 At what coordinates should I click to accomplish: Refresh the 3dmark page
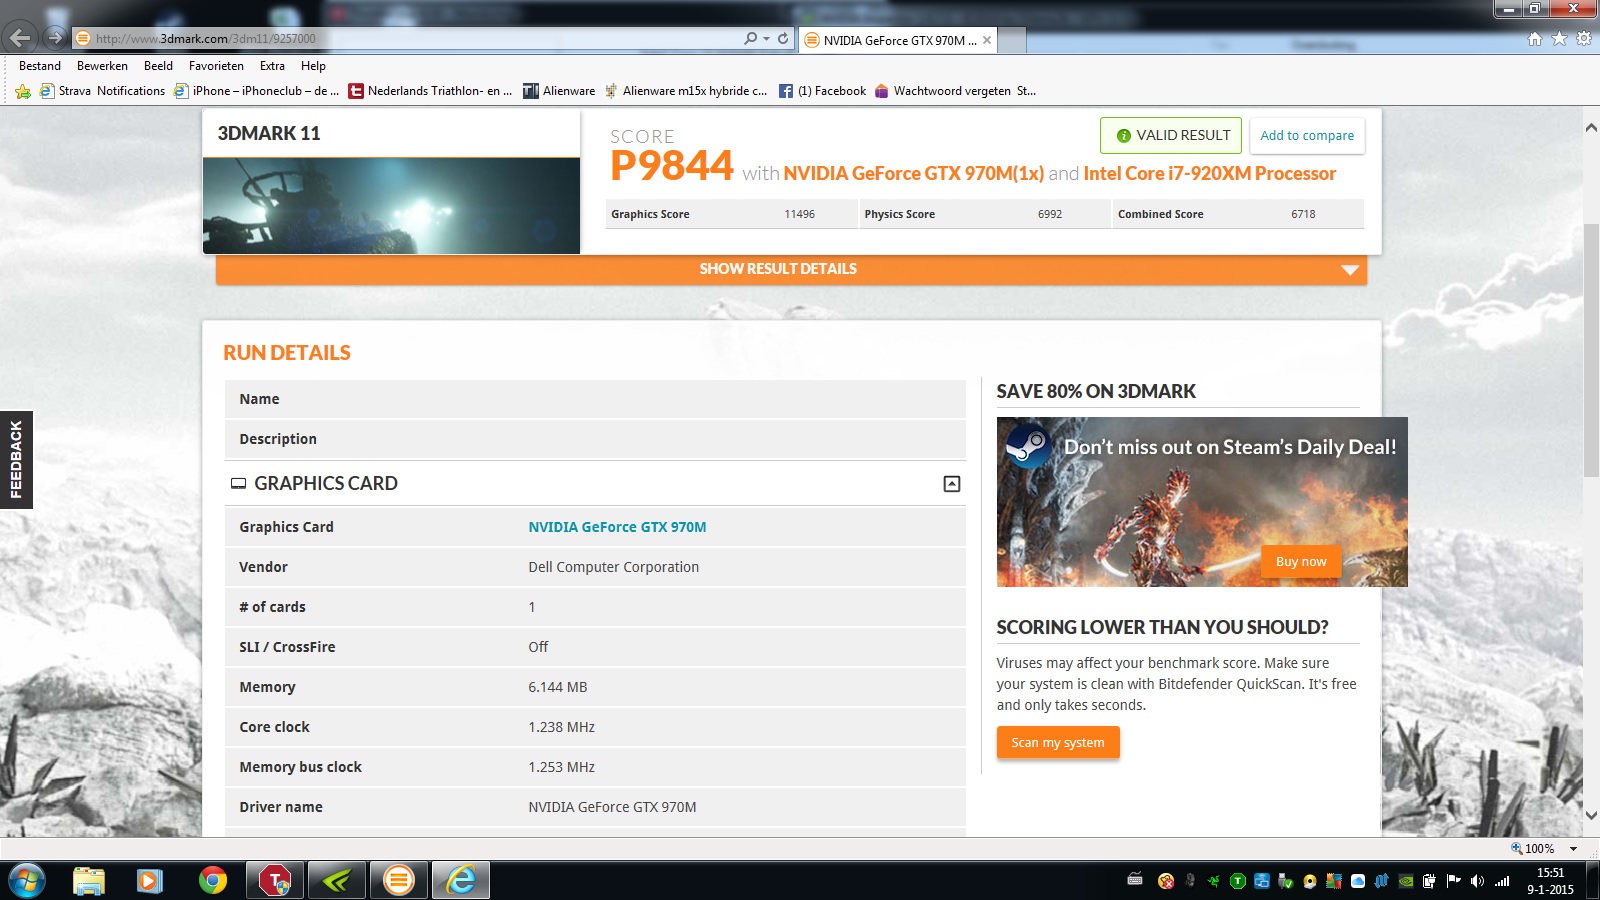click(783, 38)
